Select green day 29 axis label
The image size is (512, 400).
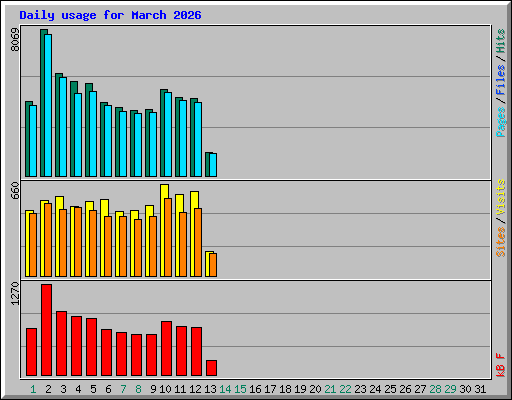pyautogui.click(x=450, y=389)
